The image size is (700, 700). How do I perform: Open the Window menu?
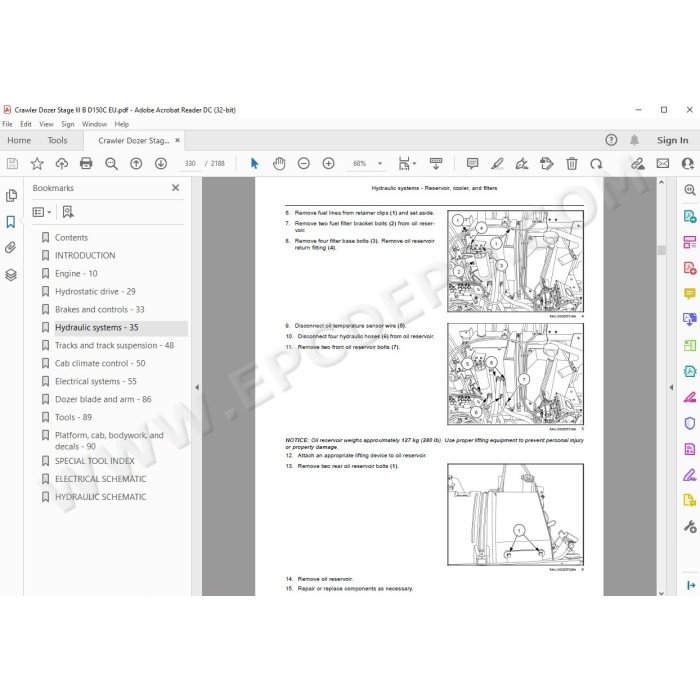coord(94,124)
